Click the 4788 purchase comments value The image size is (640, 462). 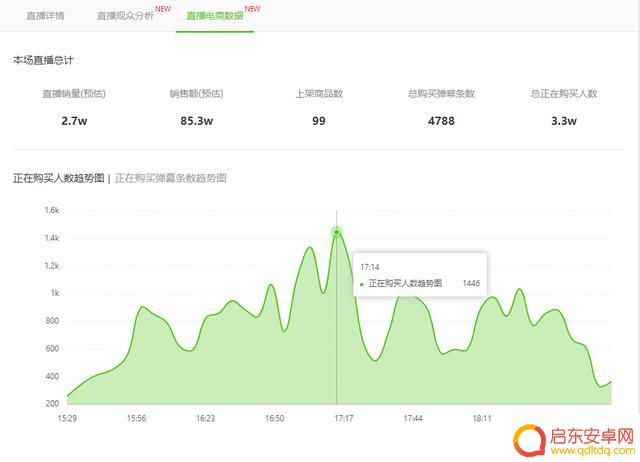(441, 121)
